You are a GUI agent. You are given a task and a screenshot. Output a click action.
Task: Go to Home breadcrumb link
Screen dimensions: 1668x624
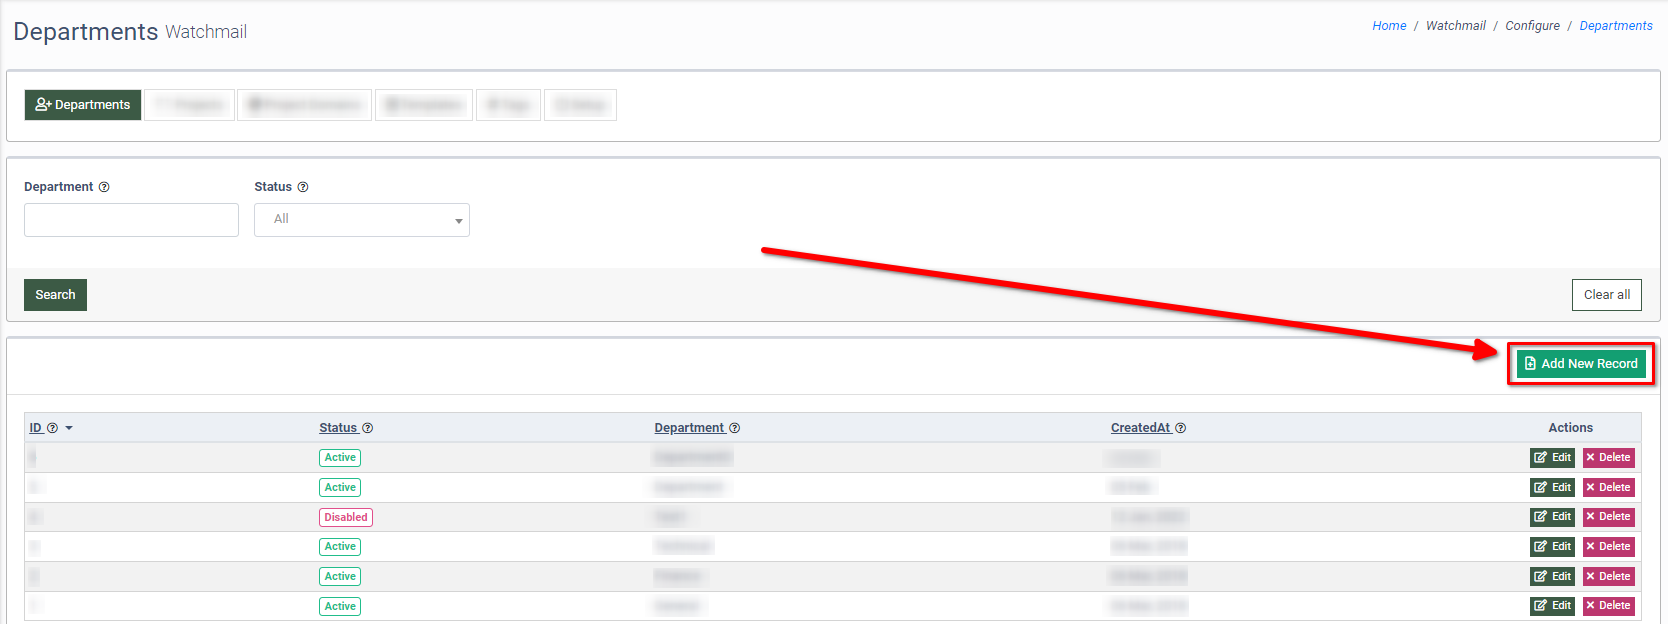pyautogui.click(x=1389, y=26)
